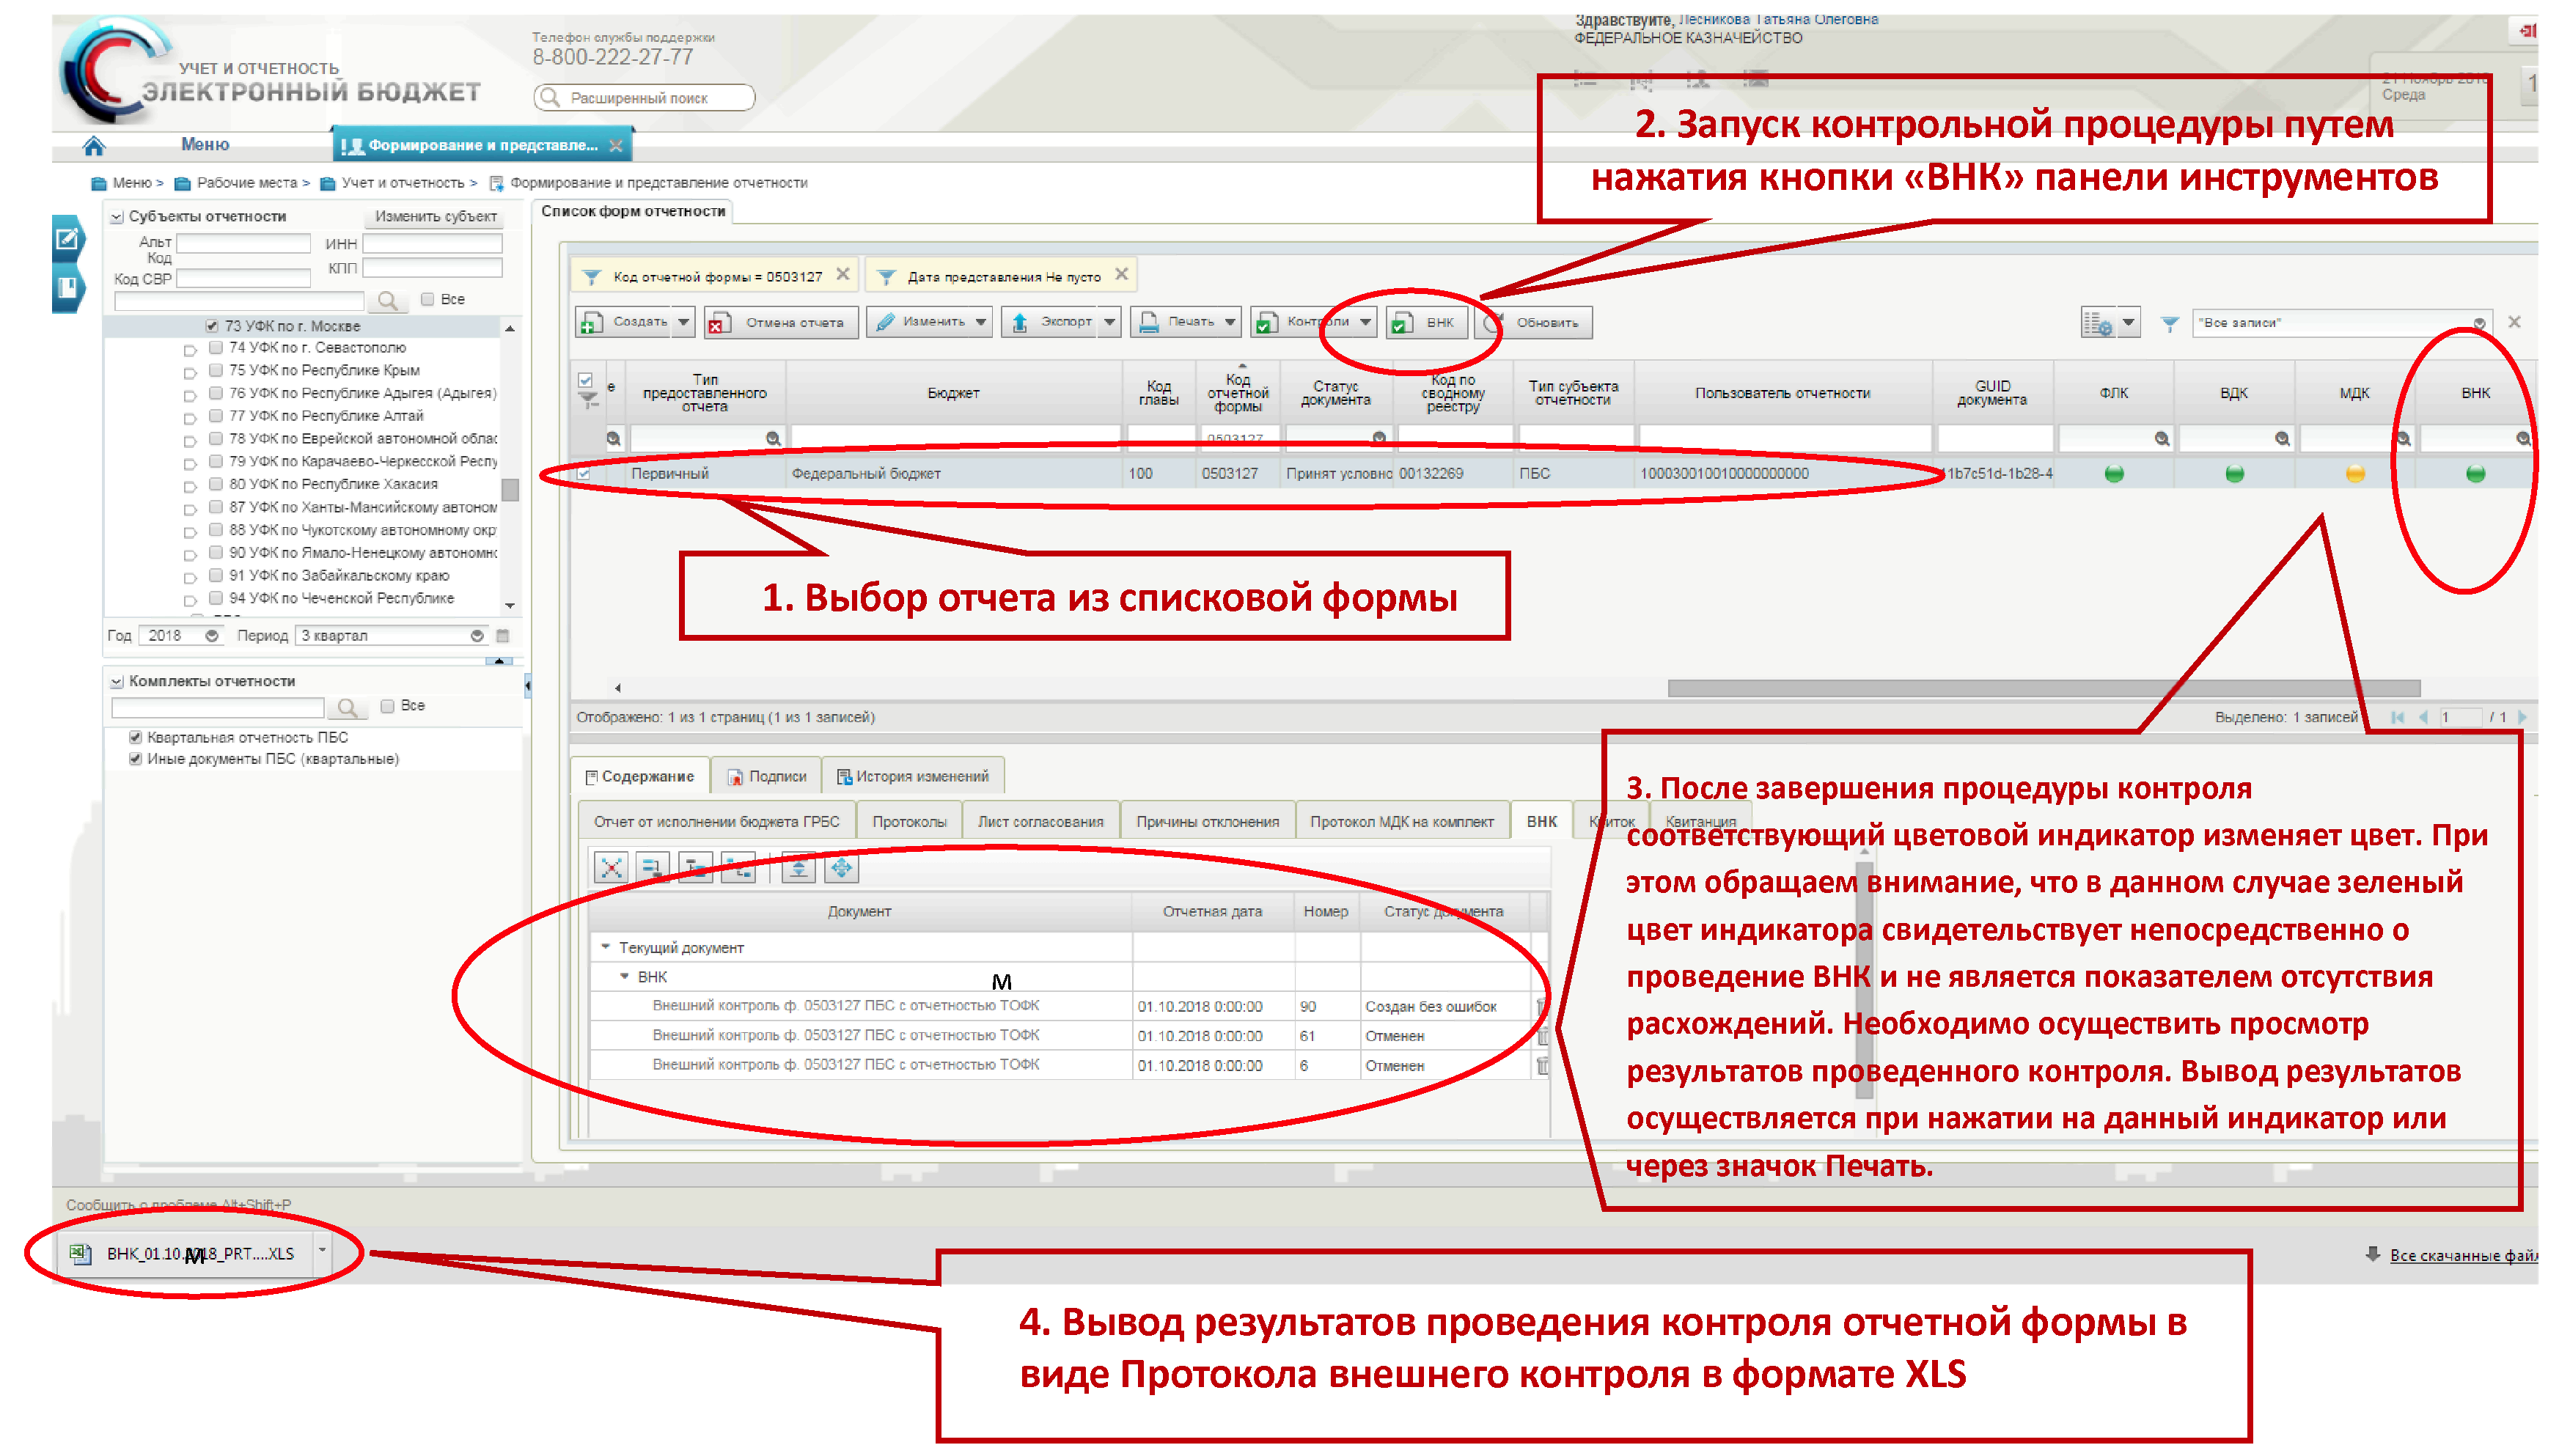Click the Обновить refresh icon
The width and height of the screenshot is (2559, 1456).
click(x=1493, y=322)
